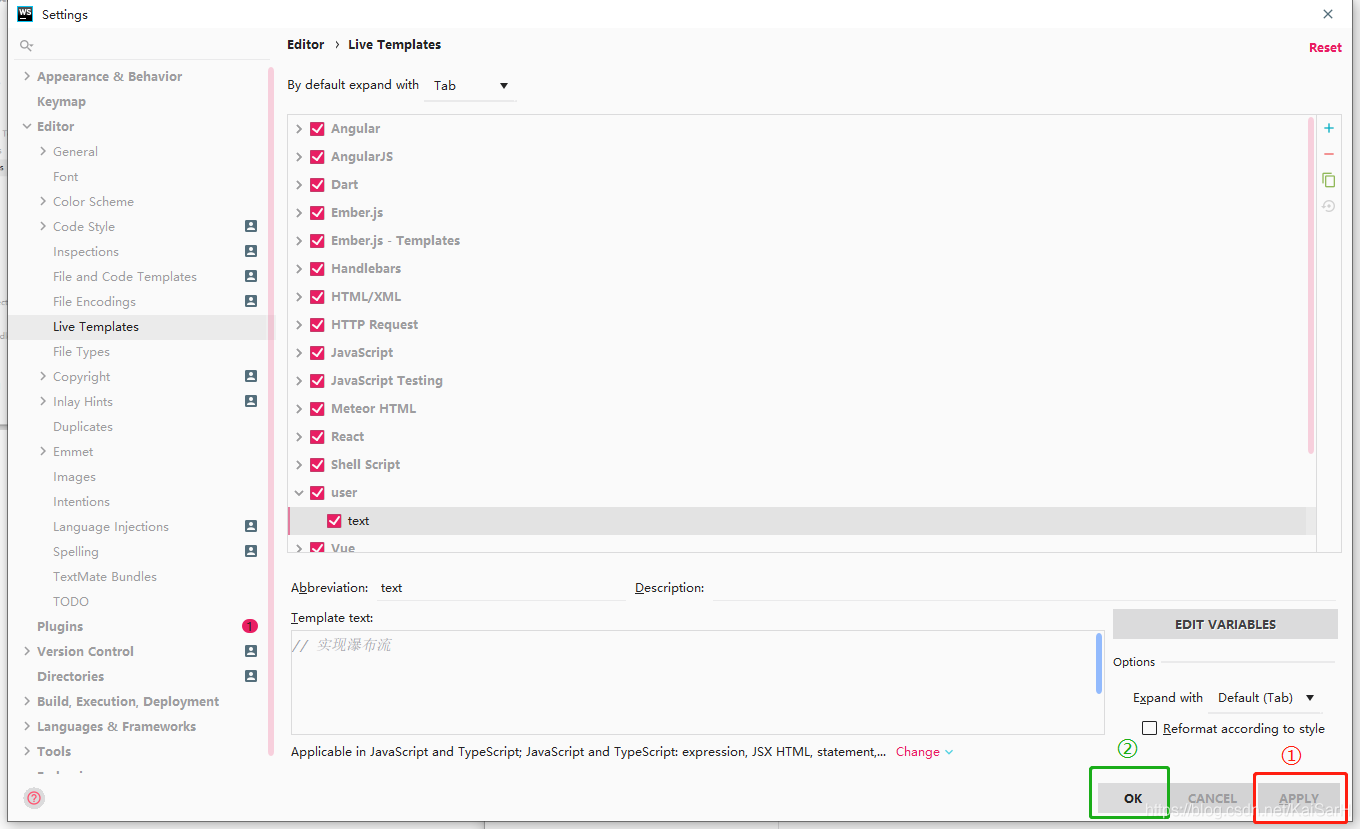
Task: Open Keymap settings page
Action: (x=61, y=102)
